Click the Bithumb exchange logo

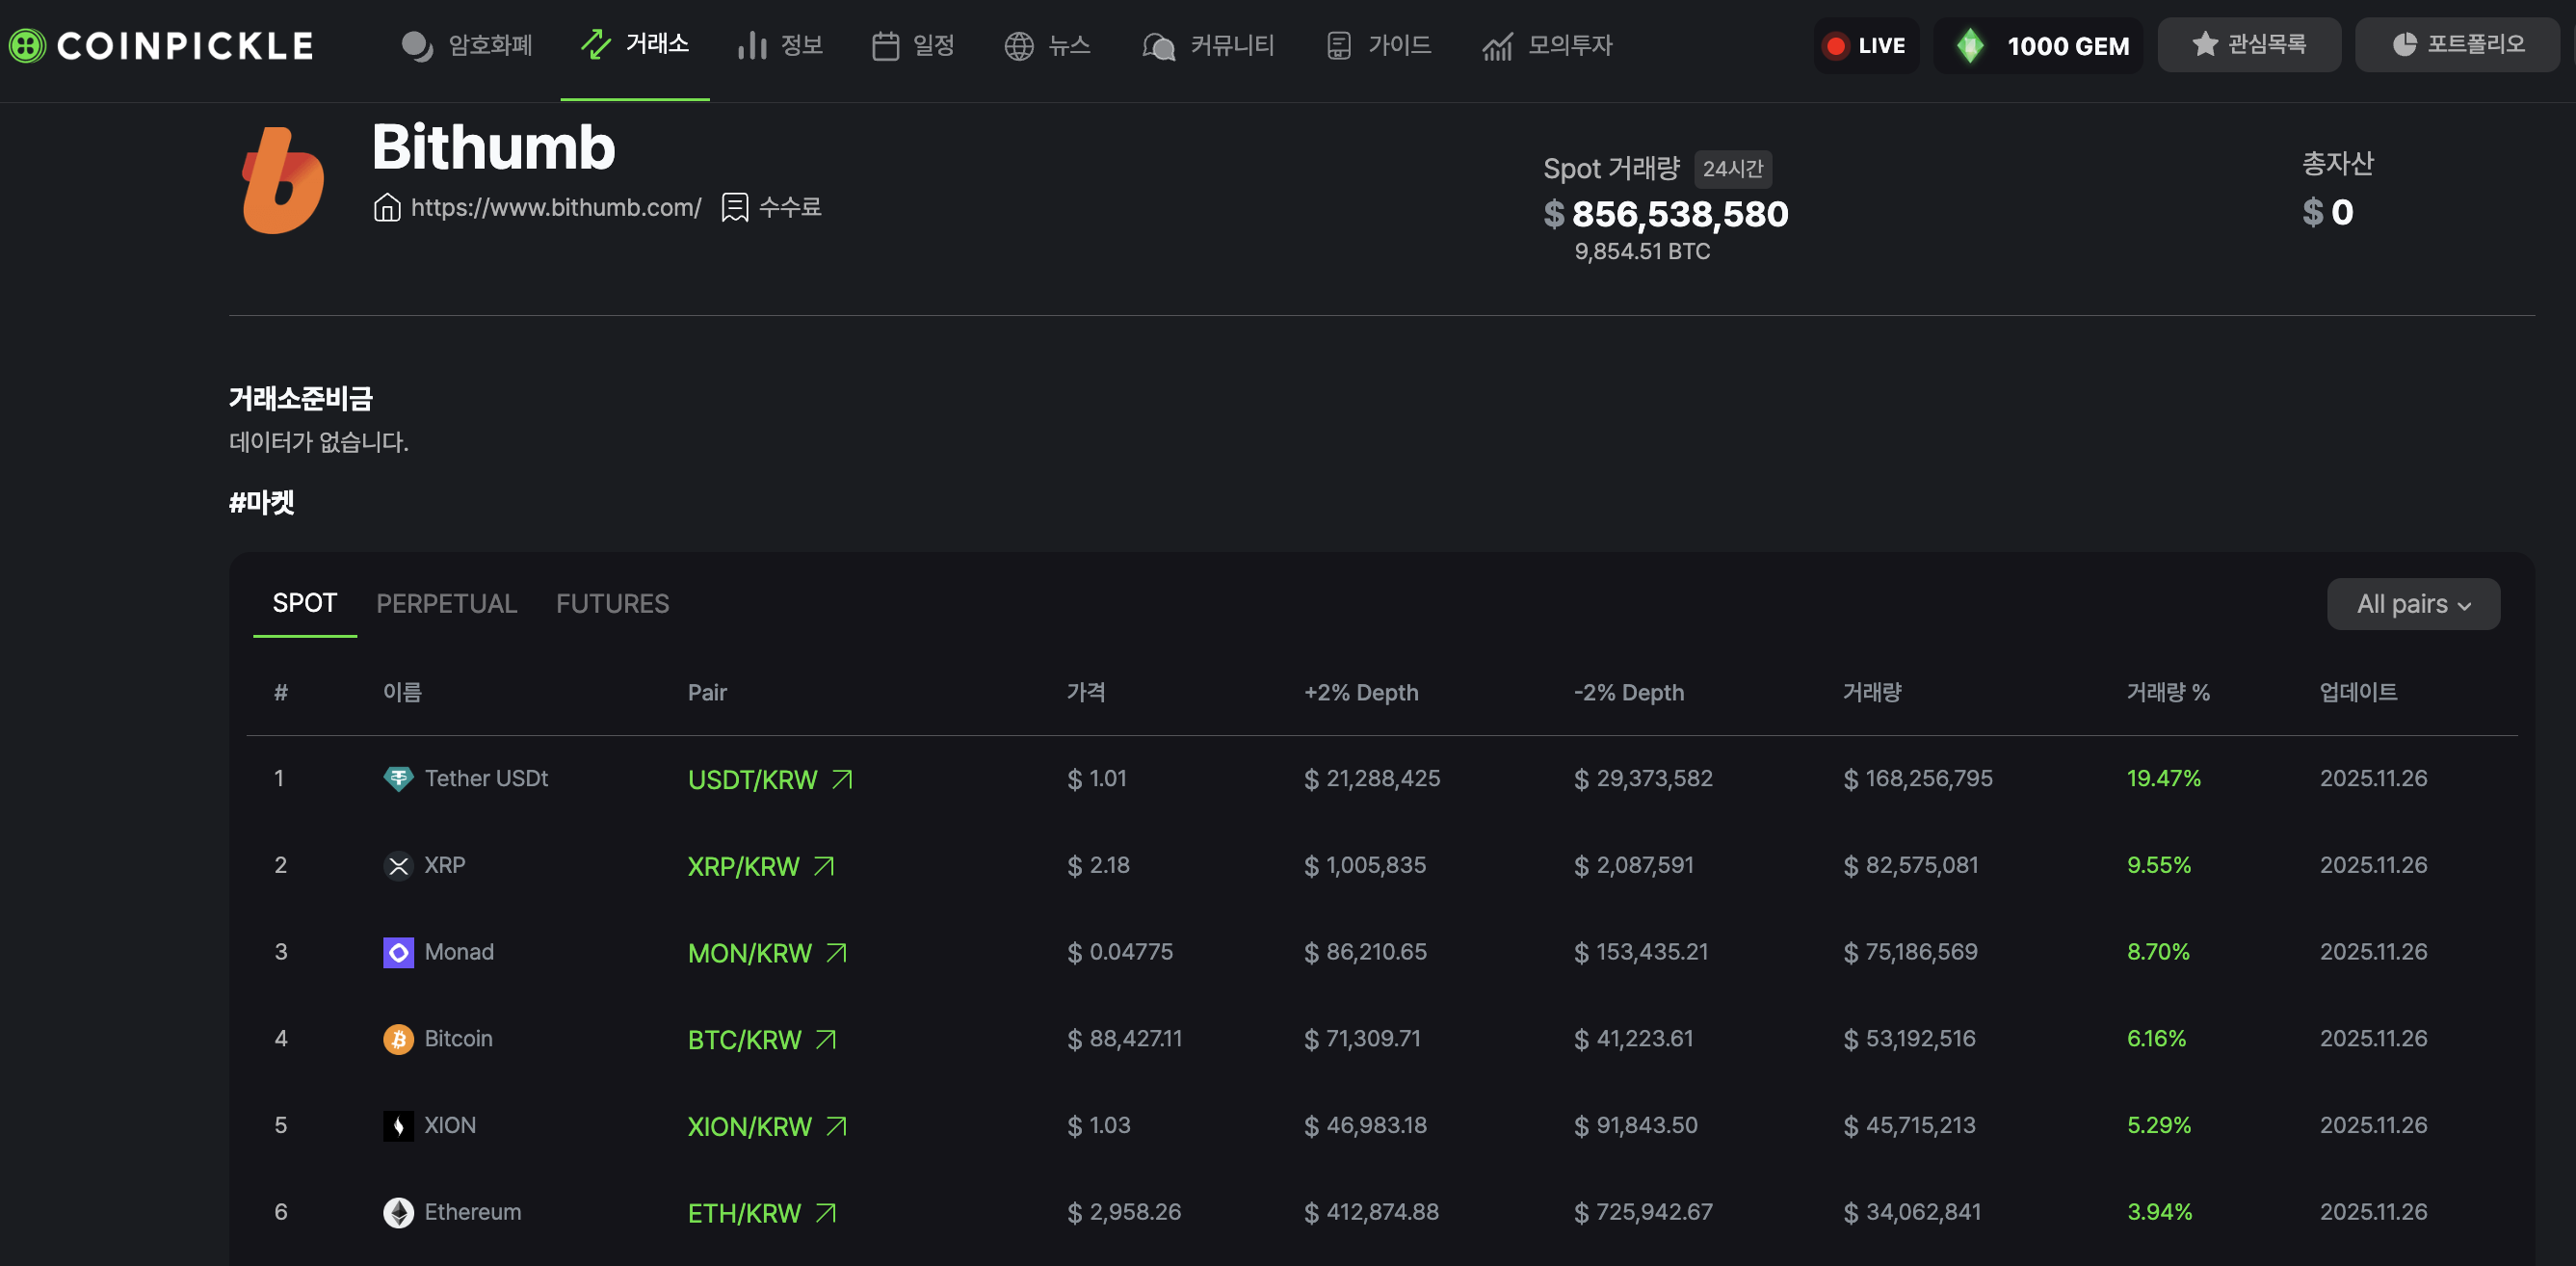click(283, 180)
